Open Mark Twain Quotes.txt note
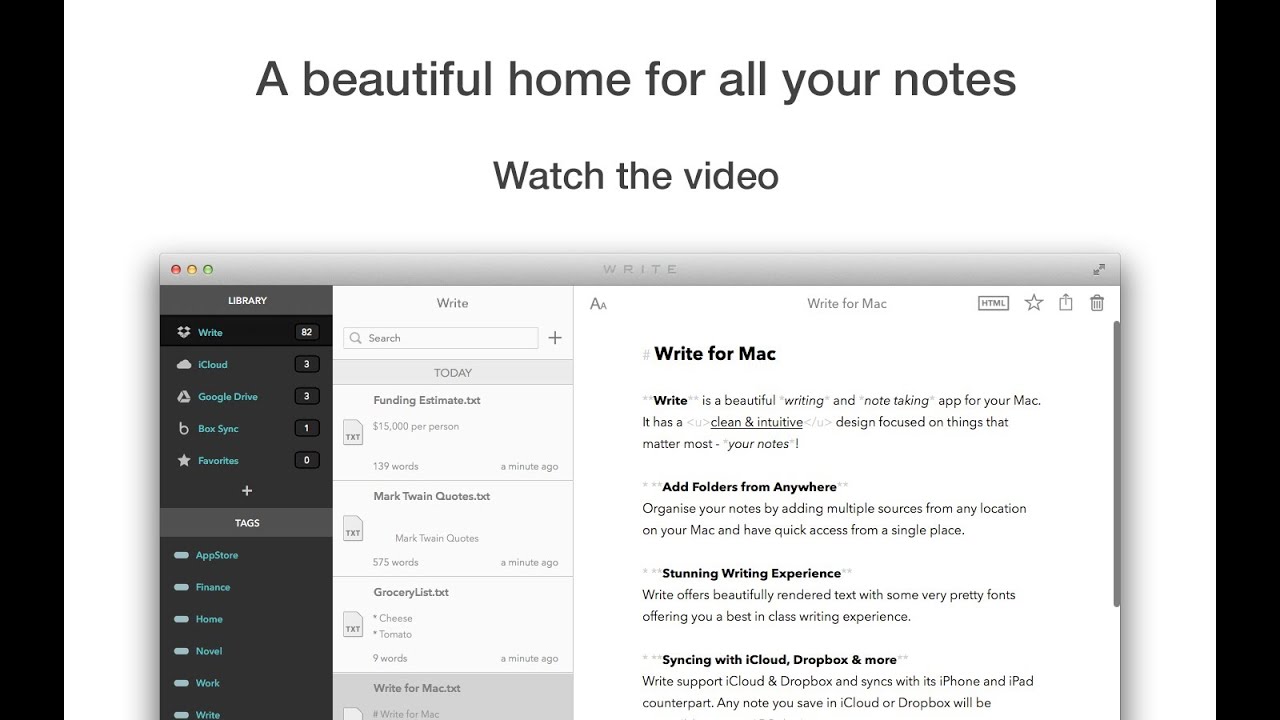 tap(453, 529)
